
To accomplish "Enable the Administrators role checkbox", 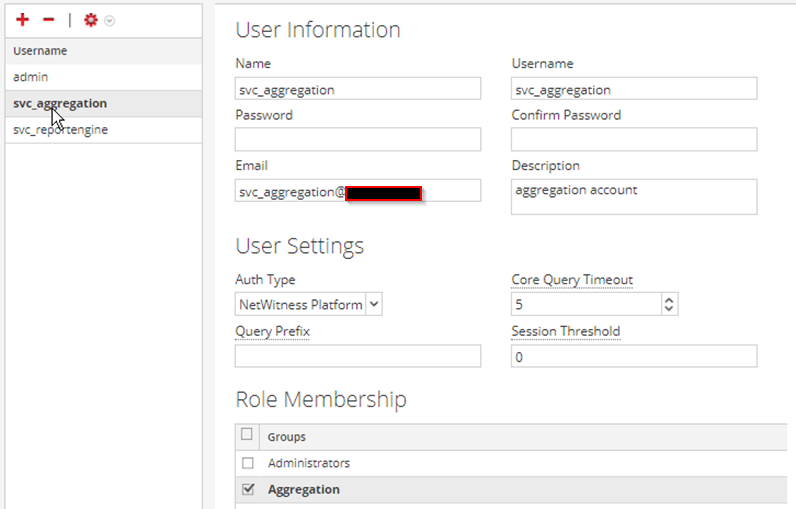I will click(x=247, y=463).
